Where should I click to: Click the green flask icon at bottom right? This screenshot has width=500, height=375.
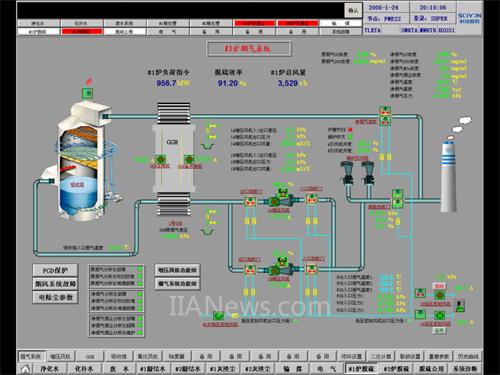pyautogui.click(x=460, y=306)
